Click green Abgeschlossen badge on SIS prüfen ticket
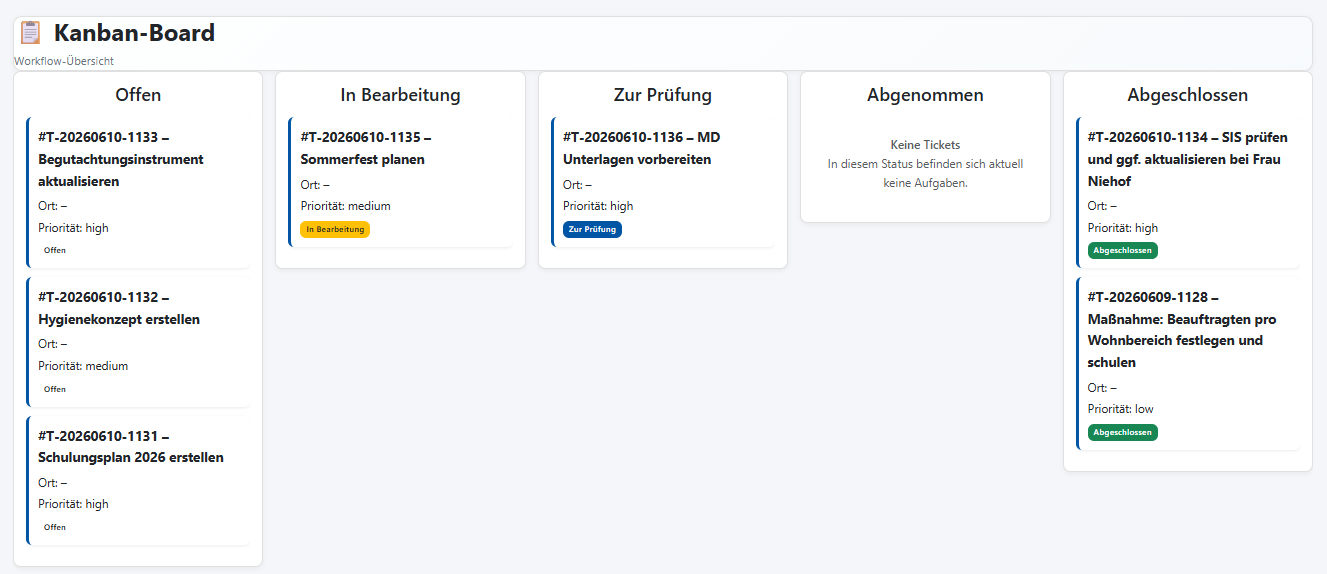 pyautogui.click(x=1122, y=250)
